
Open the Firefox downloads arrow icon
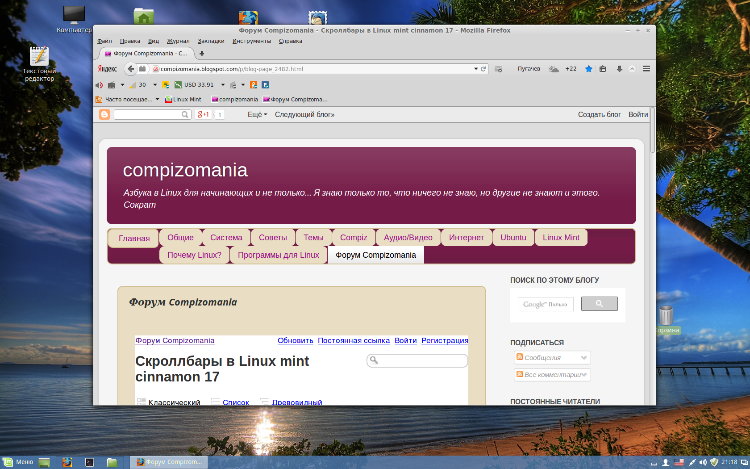tap(619, 69)
